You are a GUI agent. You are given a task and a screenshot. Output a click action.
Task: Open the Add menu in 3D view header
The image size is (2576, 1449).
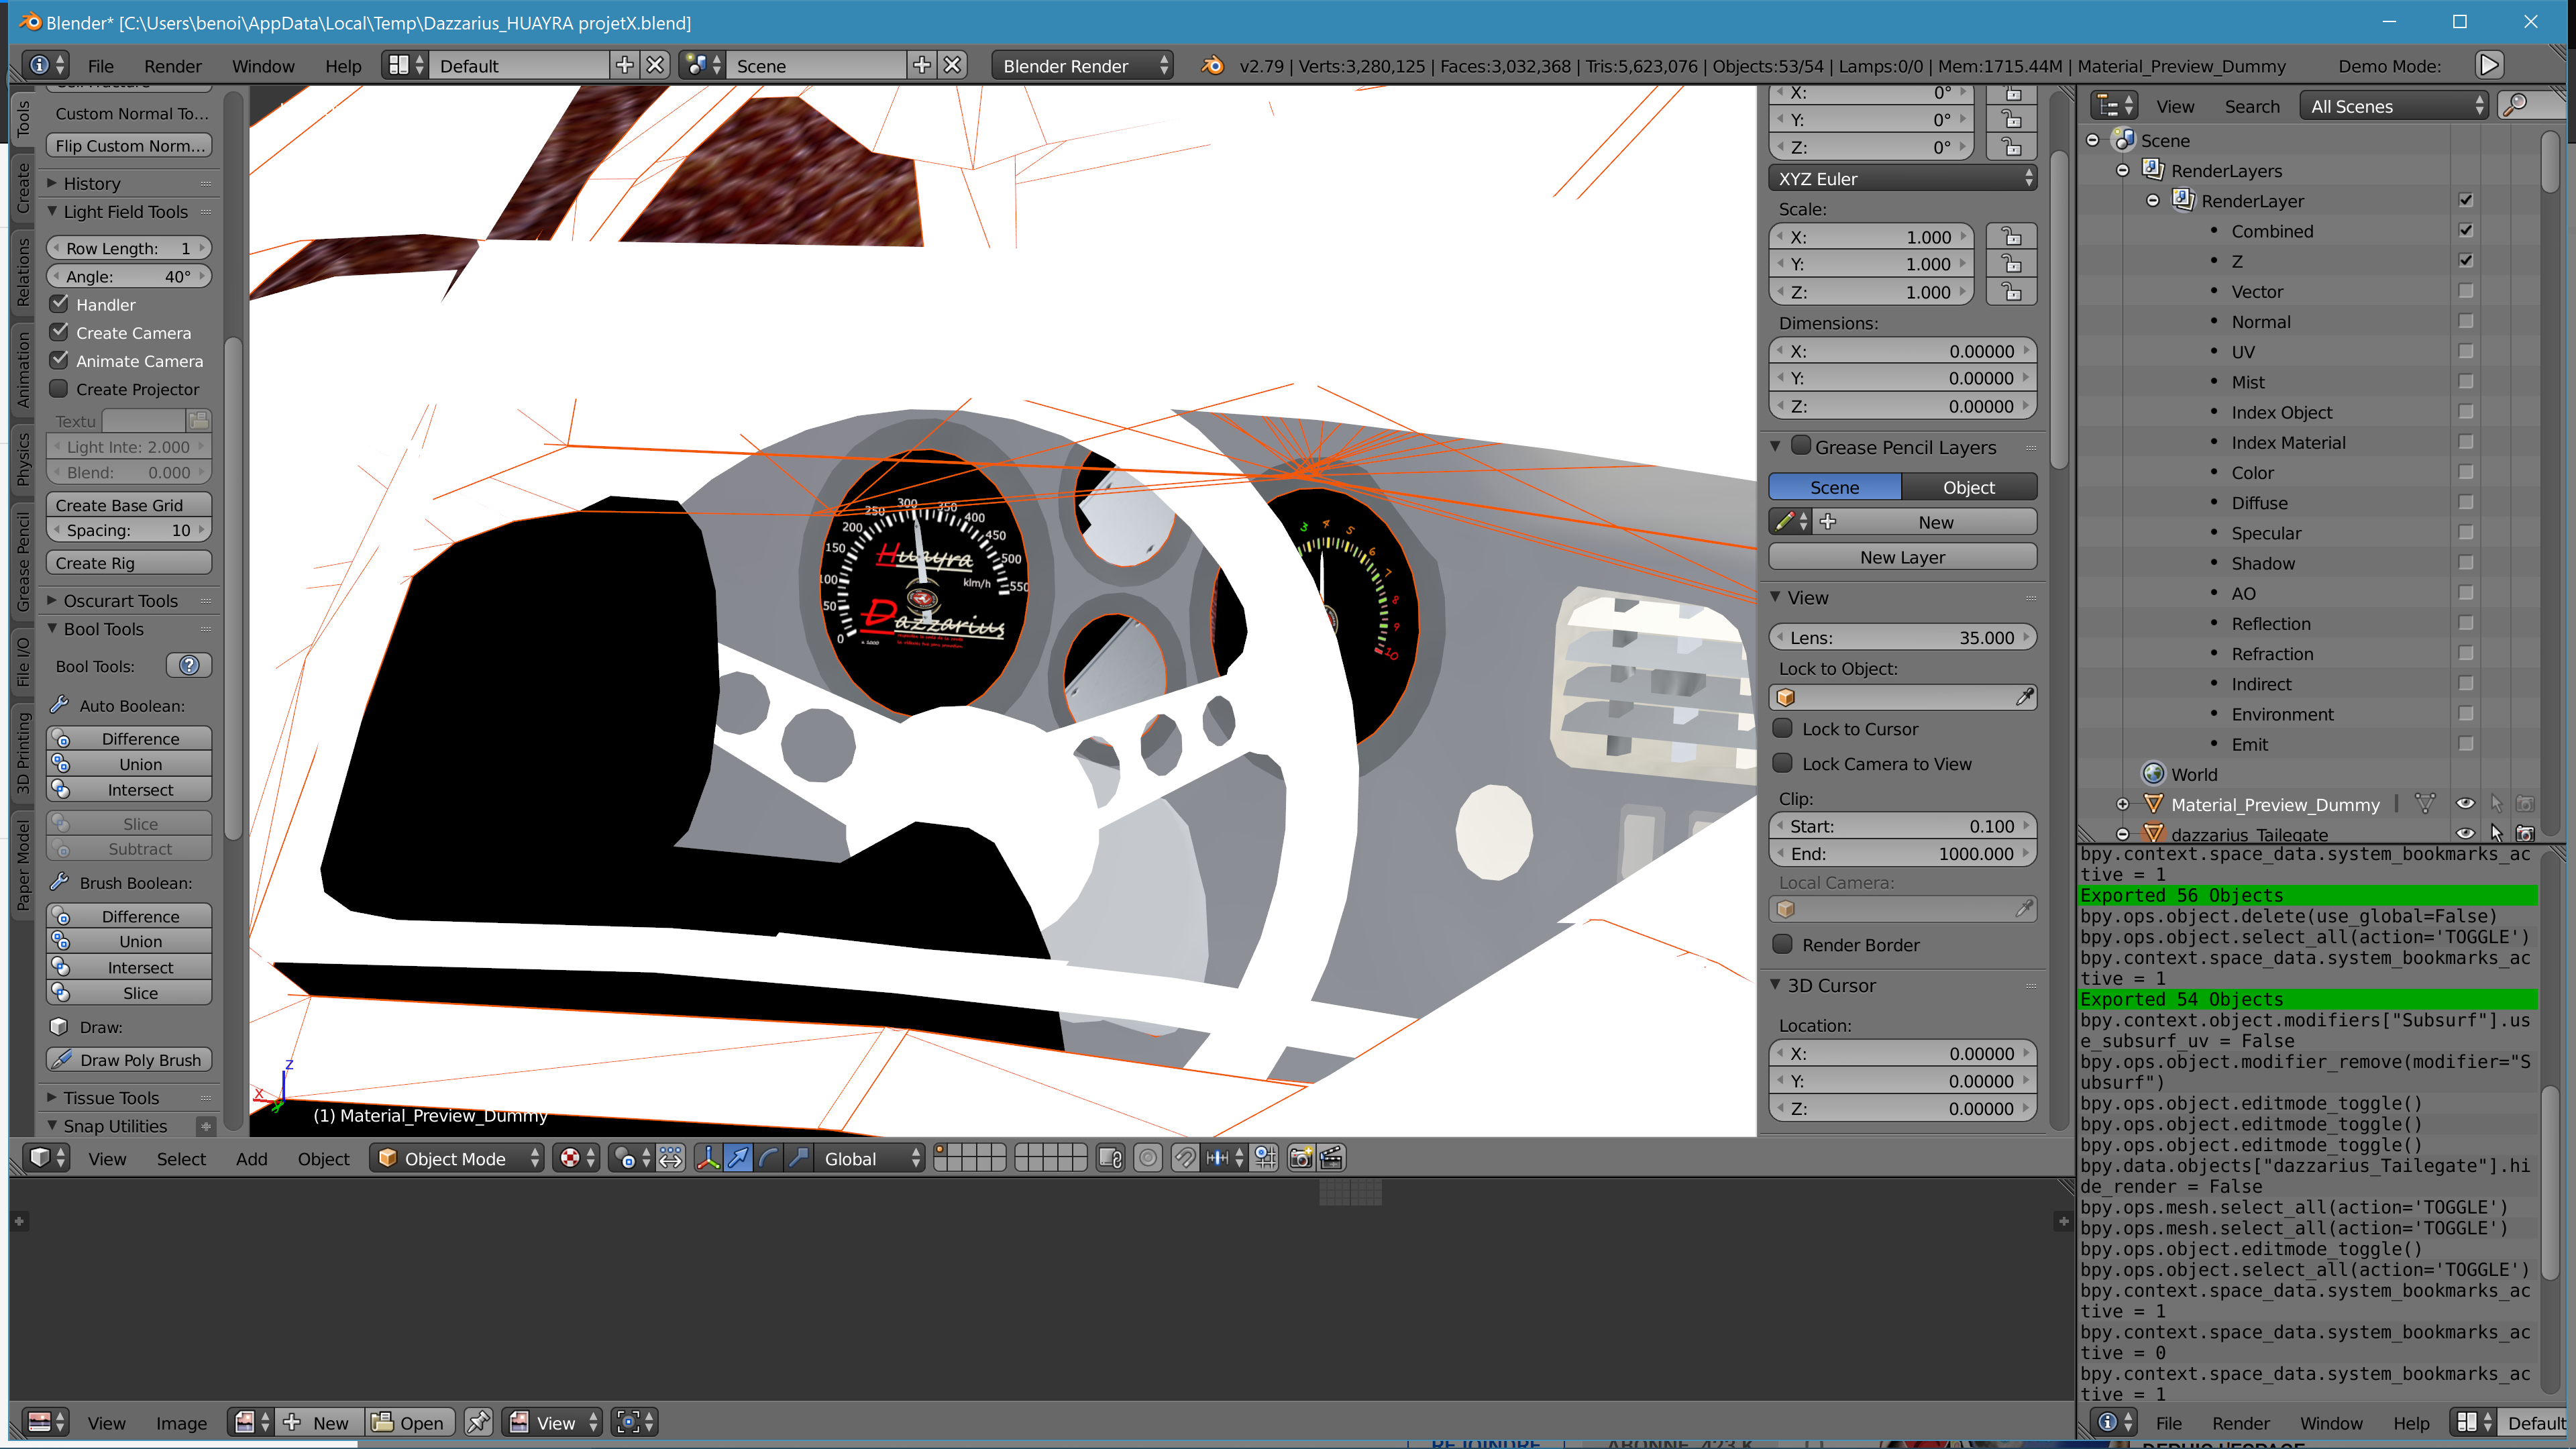click(251, 1158)
